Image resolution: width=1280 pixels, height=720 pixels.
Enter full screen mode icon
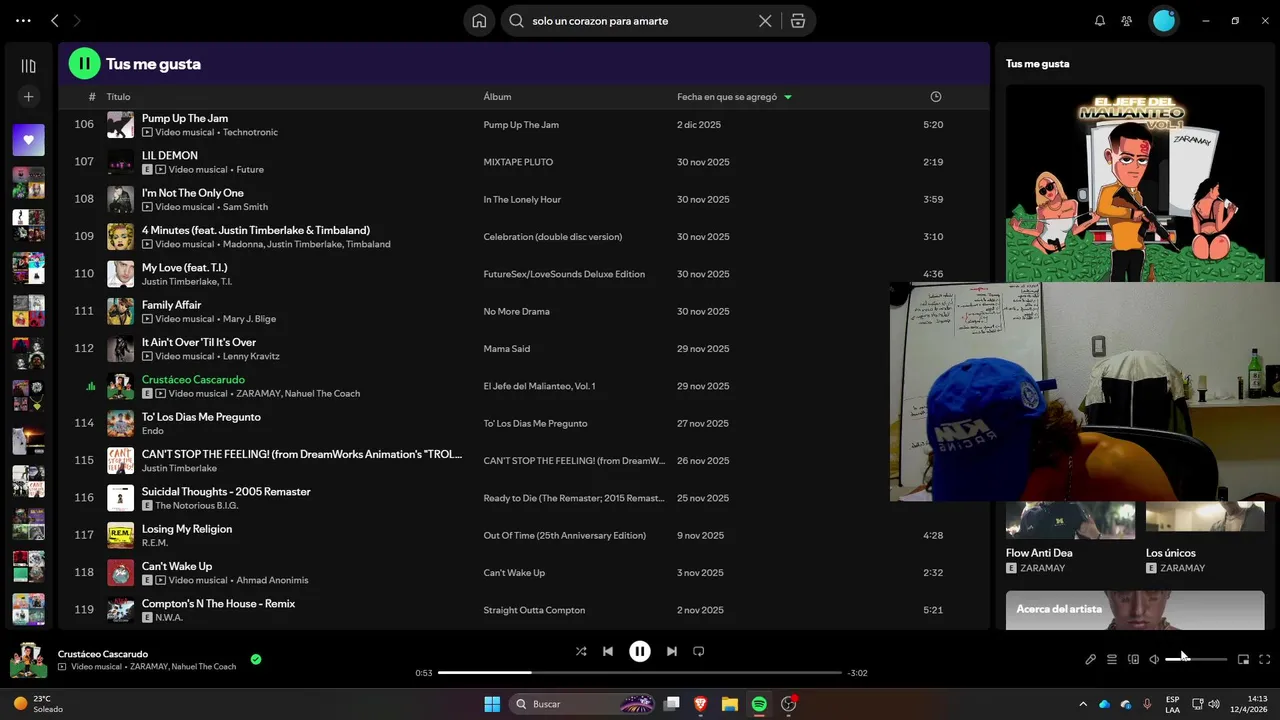(1265, 659)
